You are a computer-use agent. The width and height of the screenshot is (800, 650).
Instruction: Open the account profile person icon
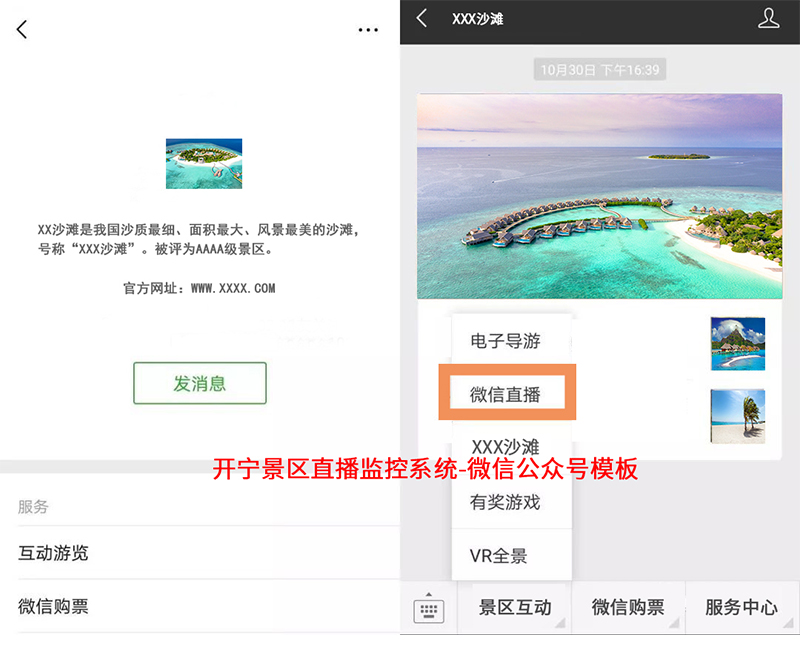click(768, 19)
